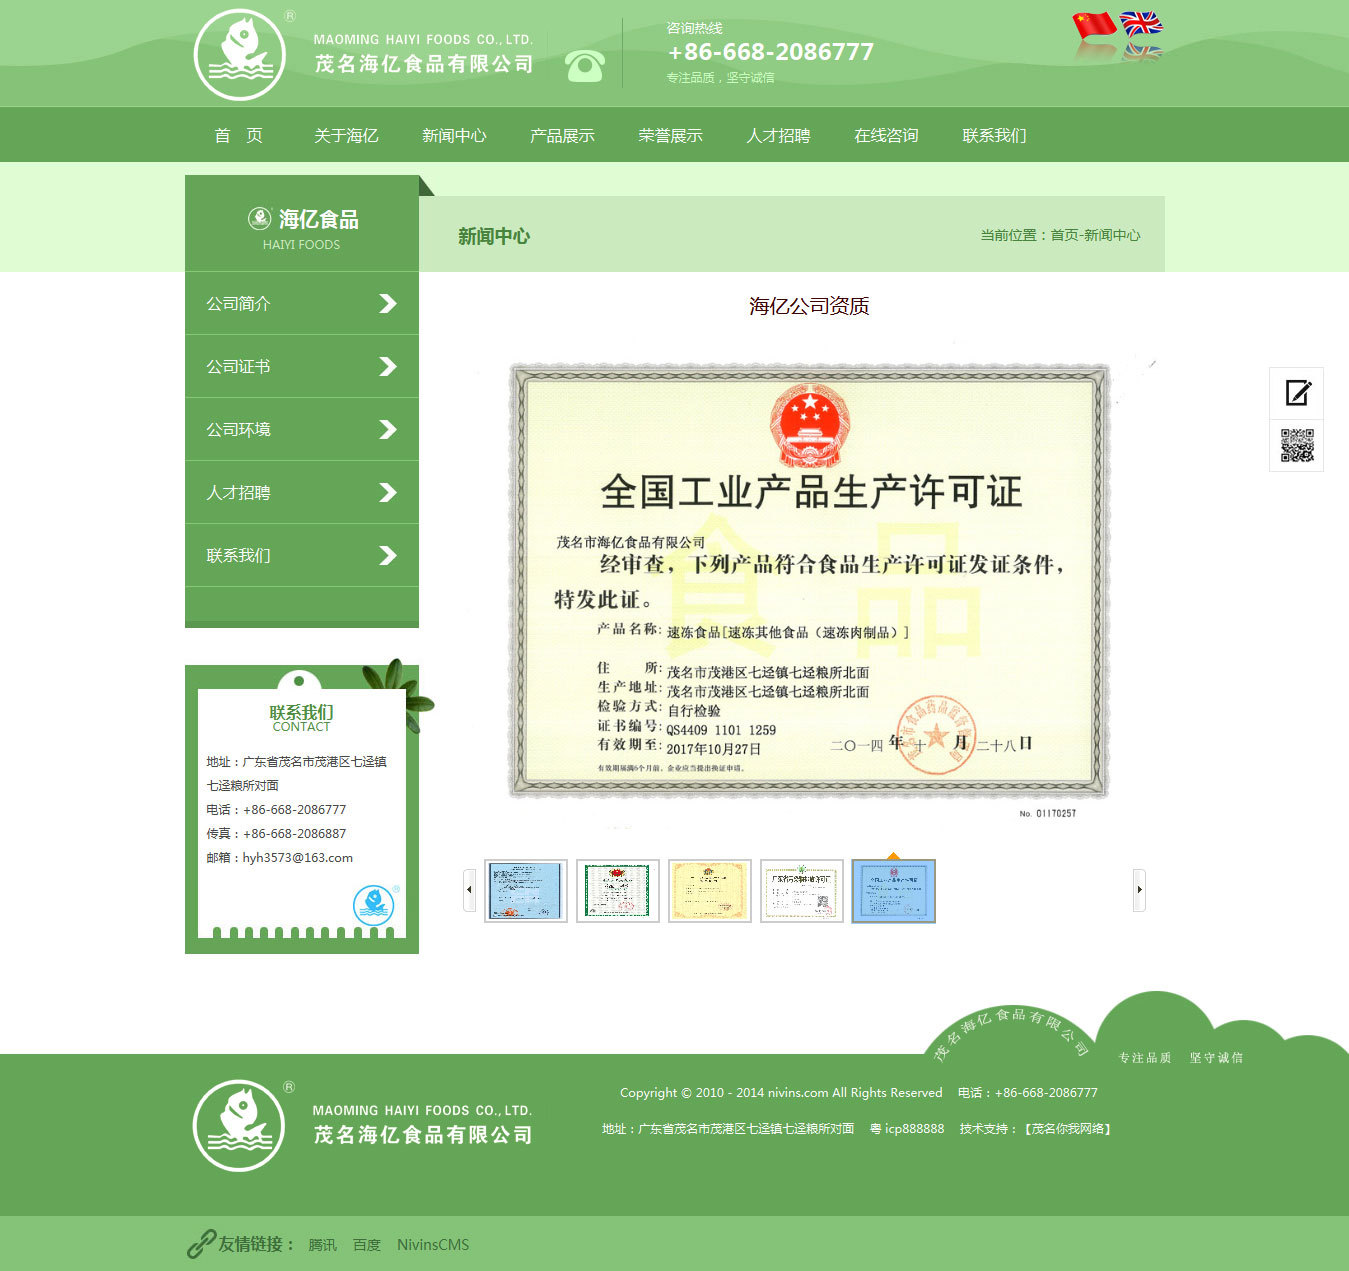Expand 公司证书 sidebar arrow
Viewport: 1349px width, 1271px height.
(388, 367)
